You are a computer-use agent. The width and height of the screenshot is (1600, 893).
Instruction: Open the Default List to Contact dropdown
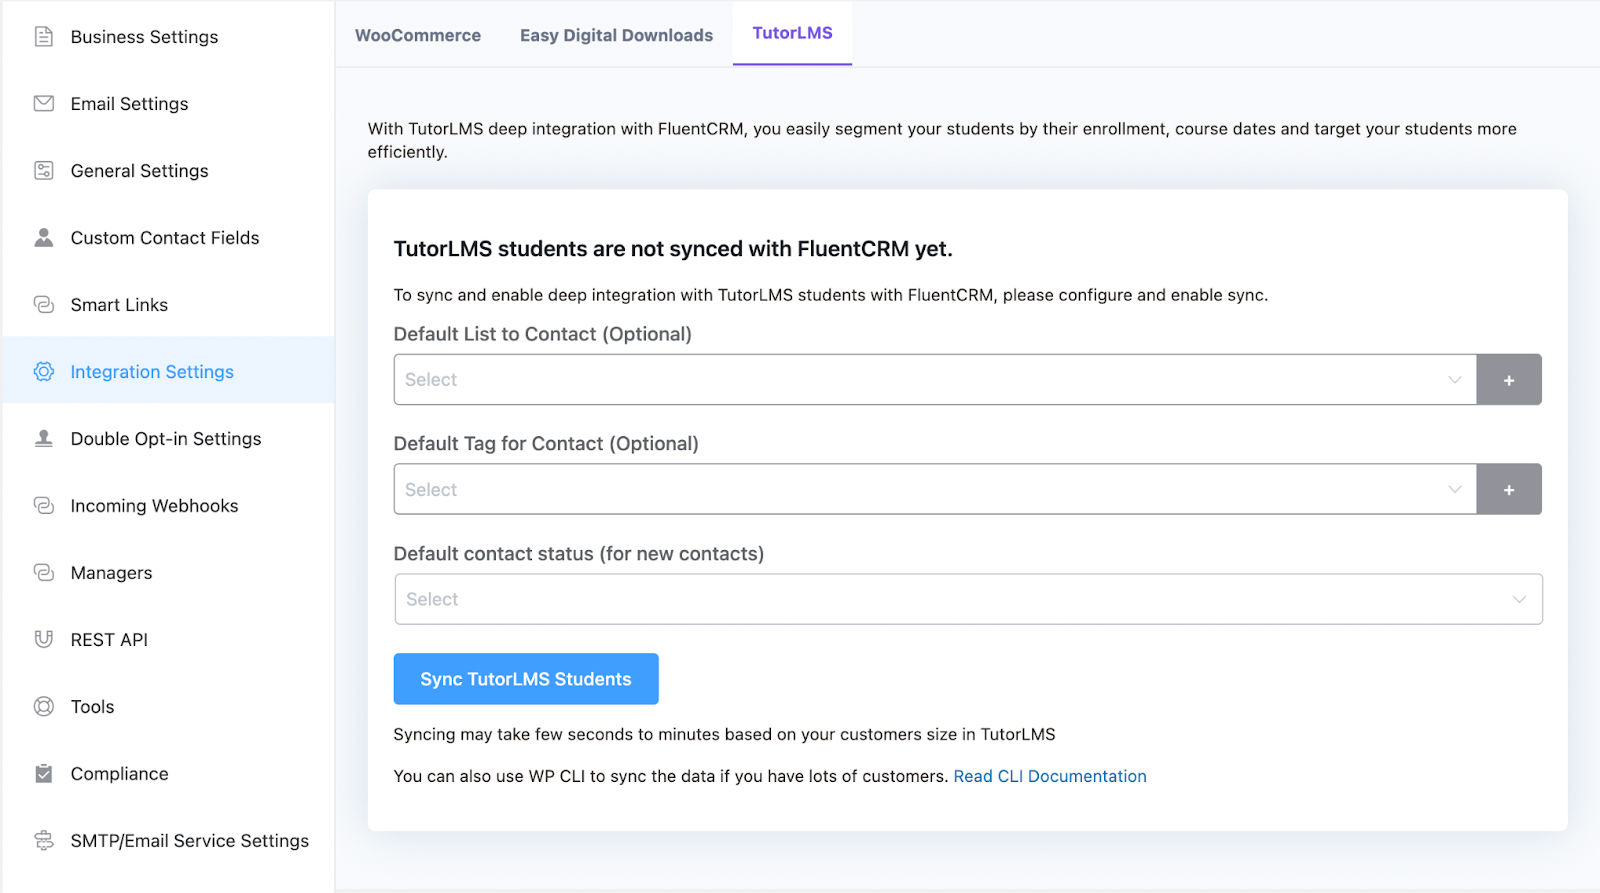[934, 380]
